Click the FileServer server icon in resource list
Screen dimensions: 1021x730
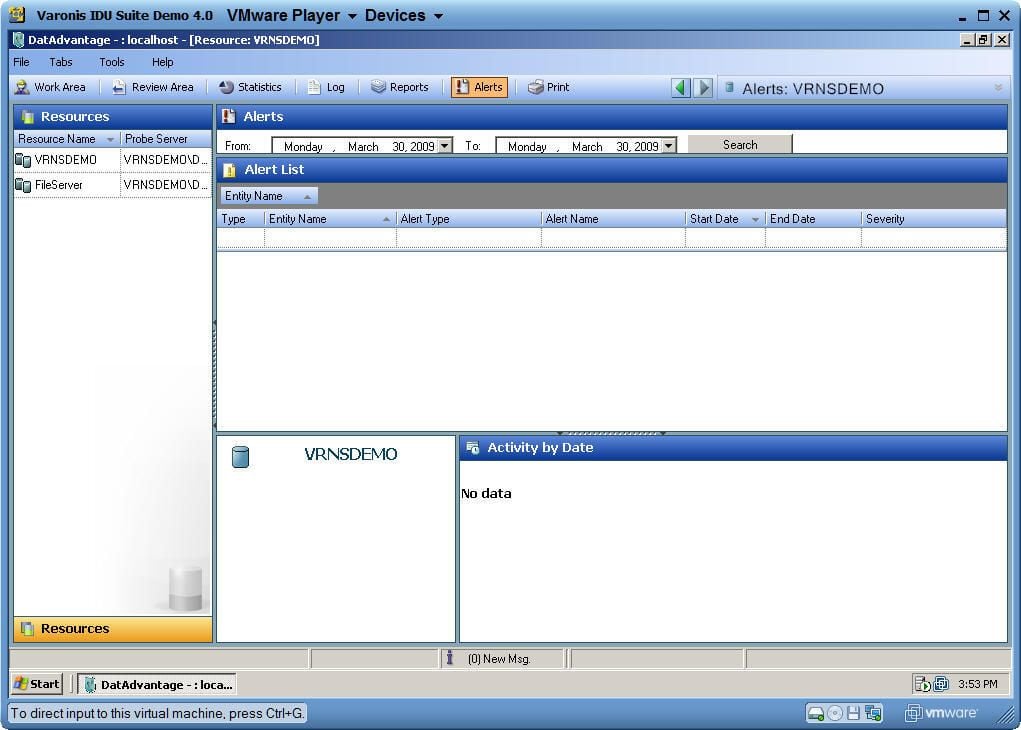(x=23, y=185)
